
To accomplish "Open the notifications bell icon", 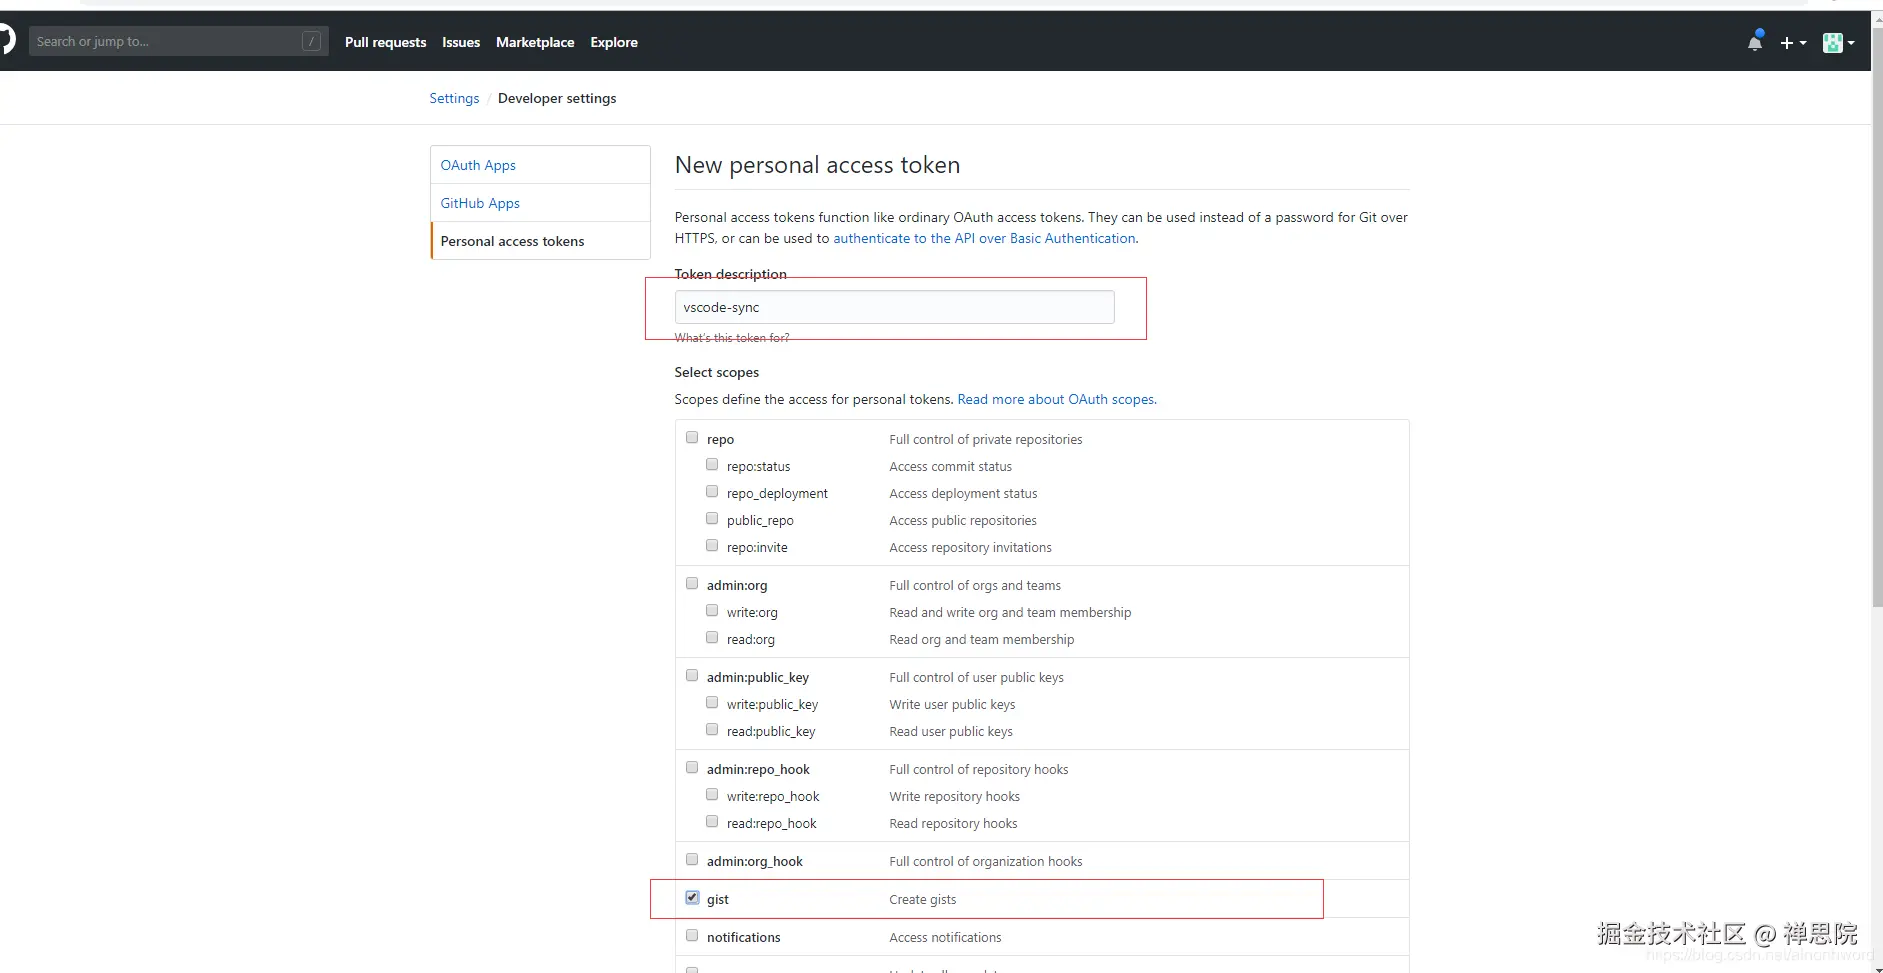I will click(x=1755, y=42).
